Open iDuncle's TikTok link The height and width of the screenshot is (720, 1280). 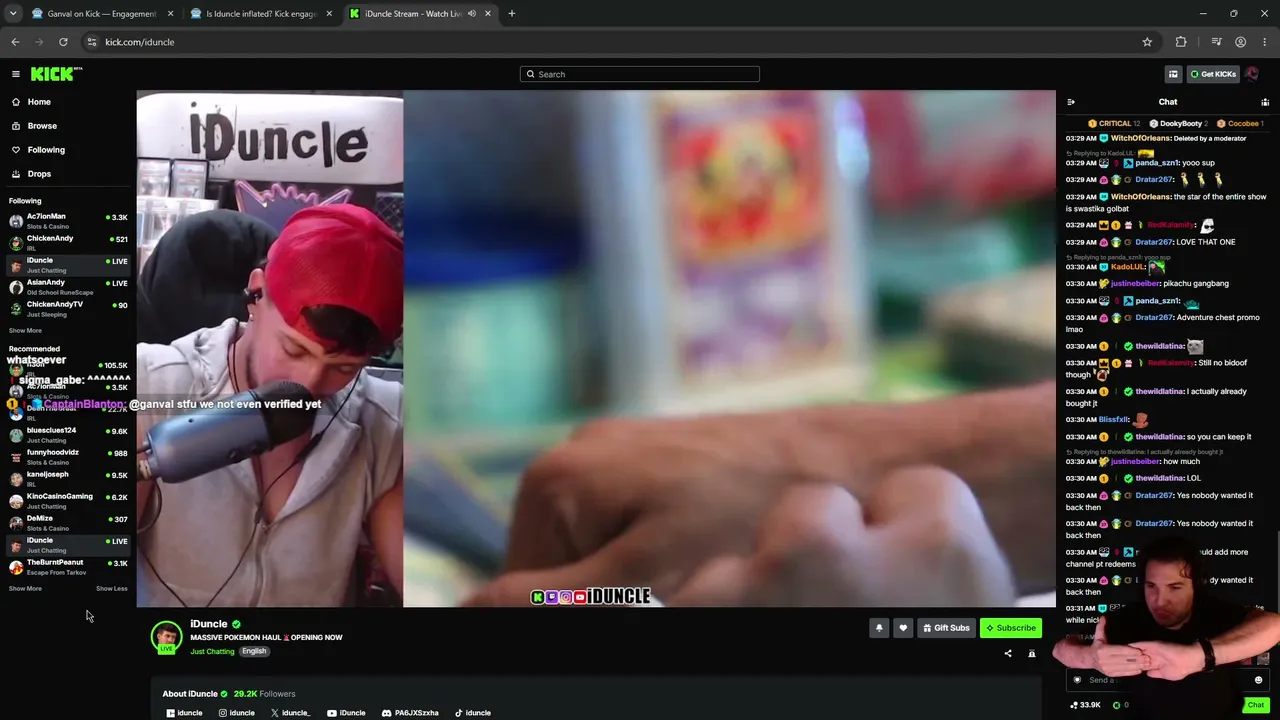pyautogui.click(x=473, y=713)
